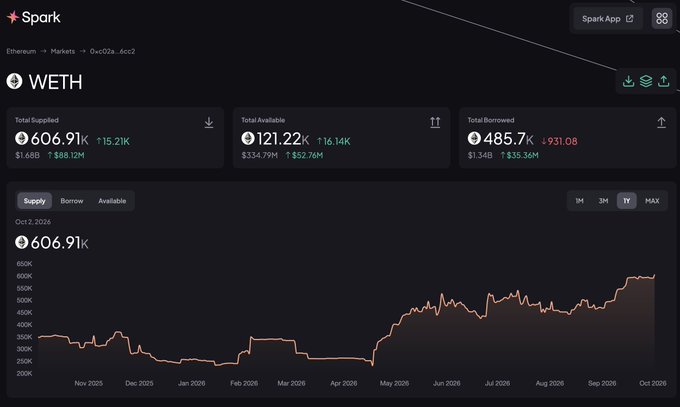This screenshot has width=680, height=407.
Task: Click the green download arrow icon
Action: tap(628, 81)
